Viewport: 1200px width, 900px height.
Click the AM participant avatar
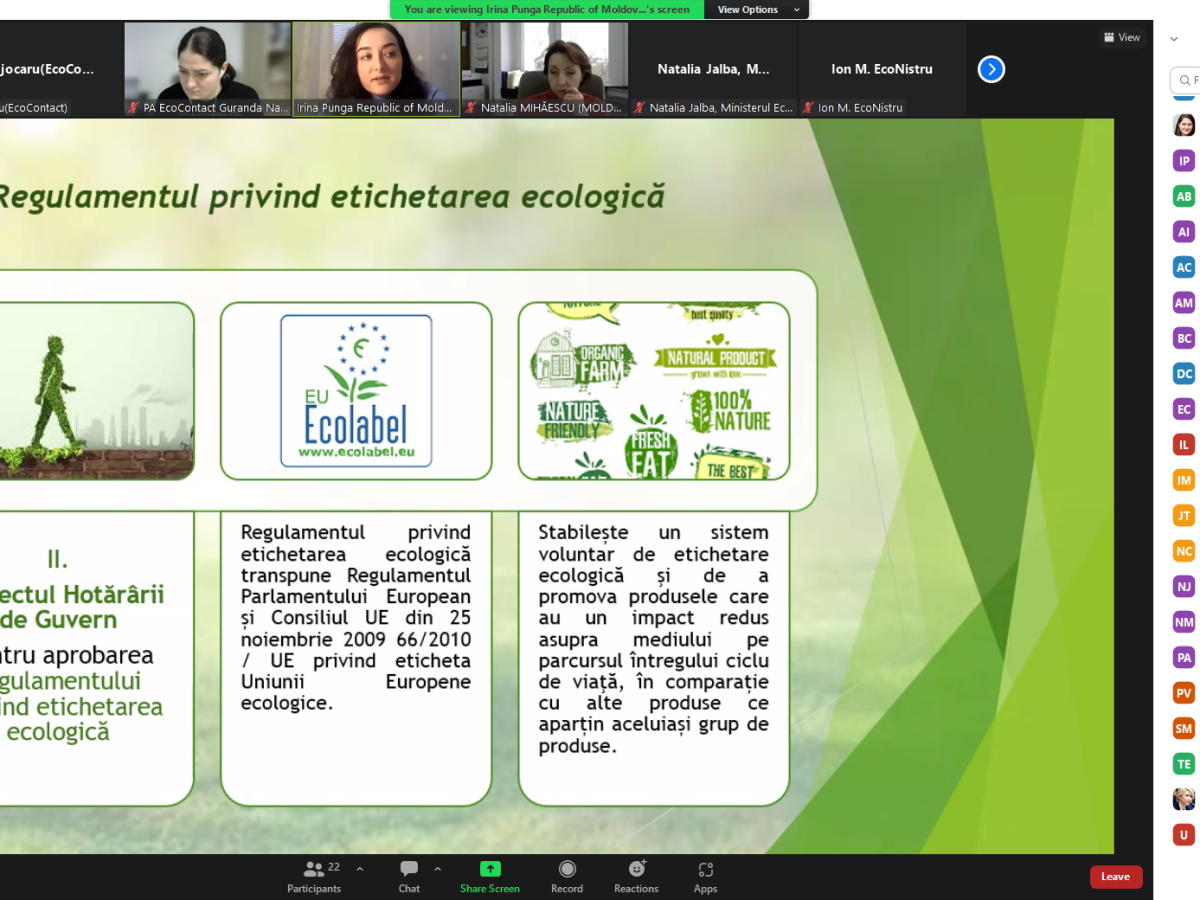pyautogui.click(x=1184, y=303)
